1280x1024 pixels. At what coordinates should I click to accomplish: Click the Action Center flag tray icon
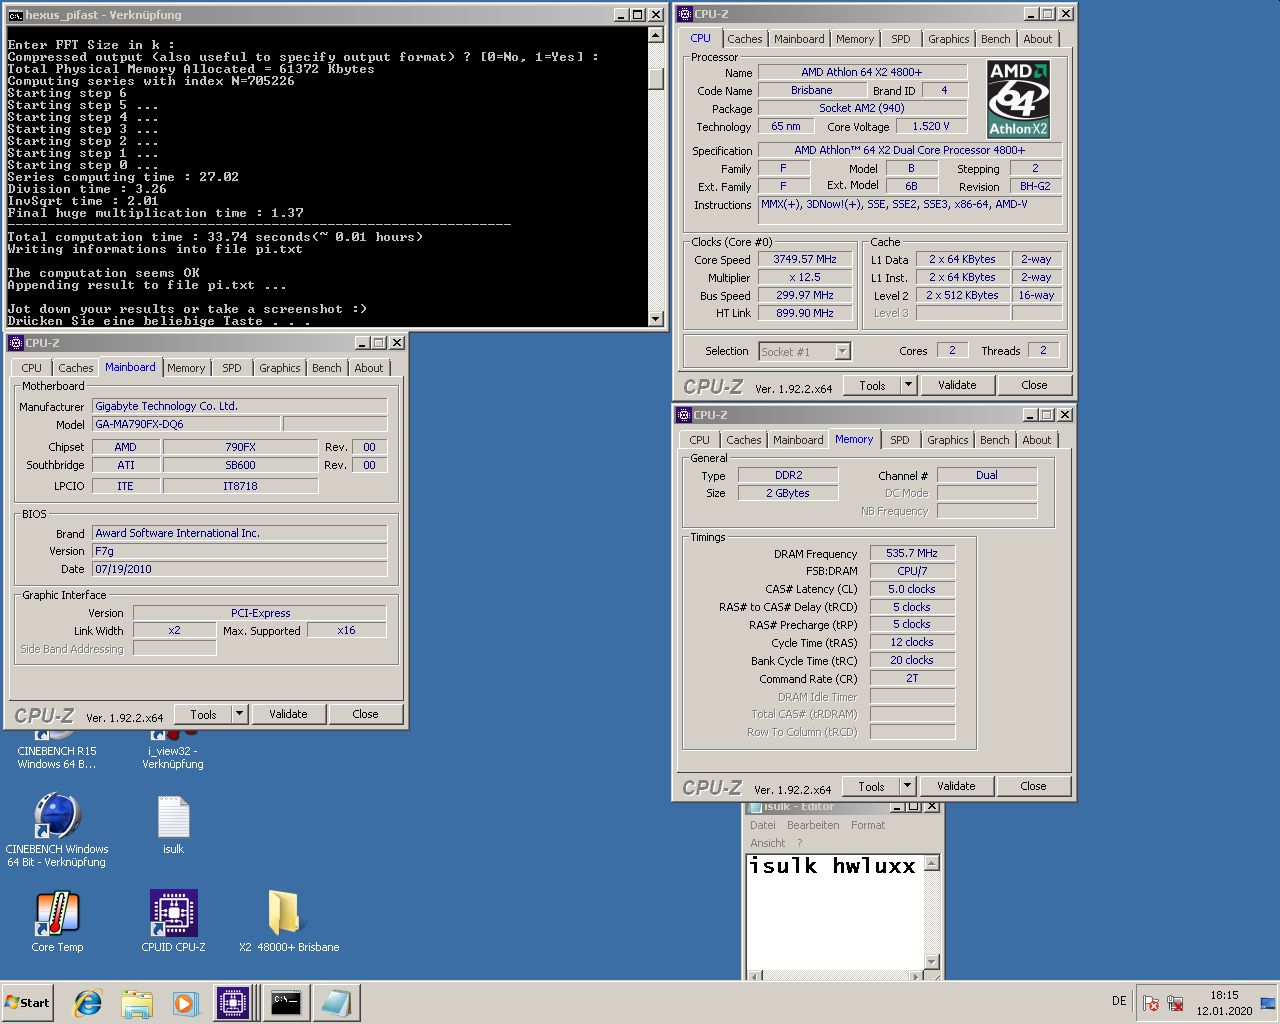1151,1003
